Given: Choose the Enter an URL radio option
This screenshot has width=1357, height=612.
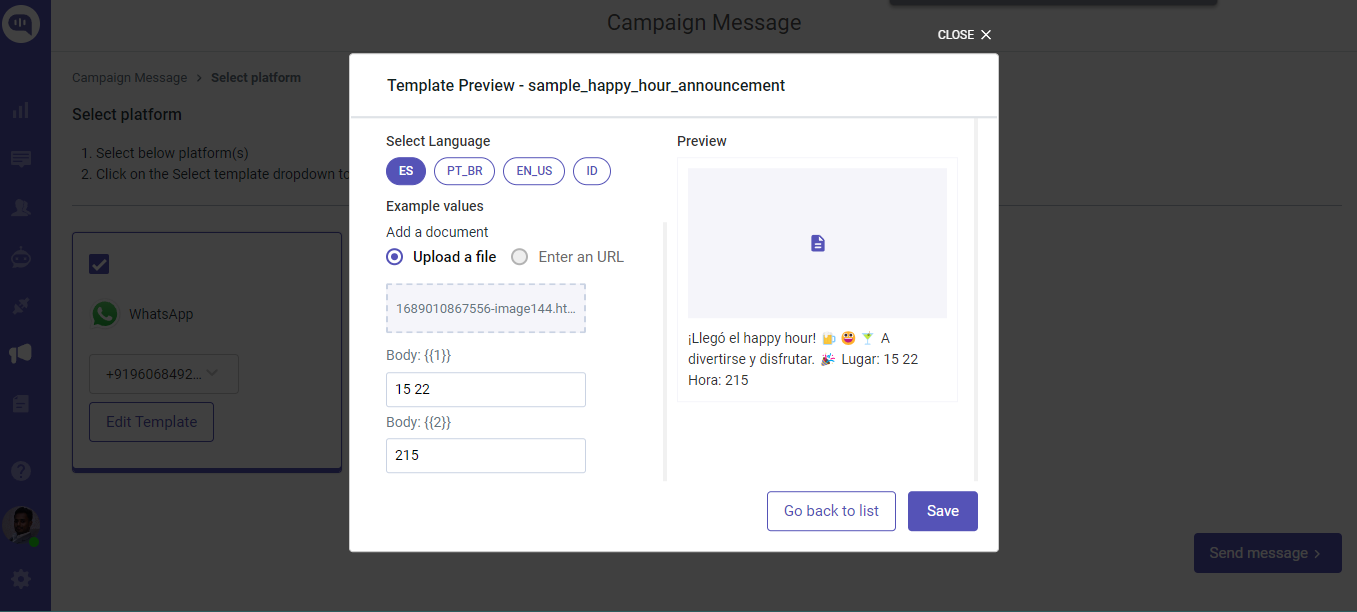Looking at the screenshot, I should (x=519, y=257).
